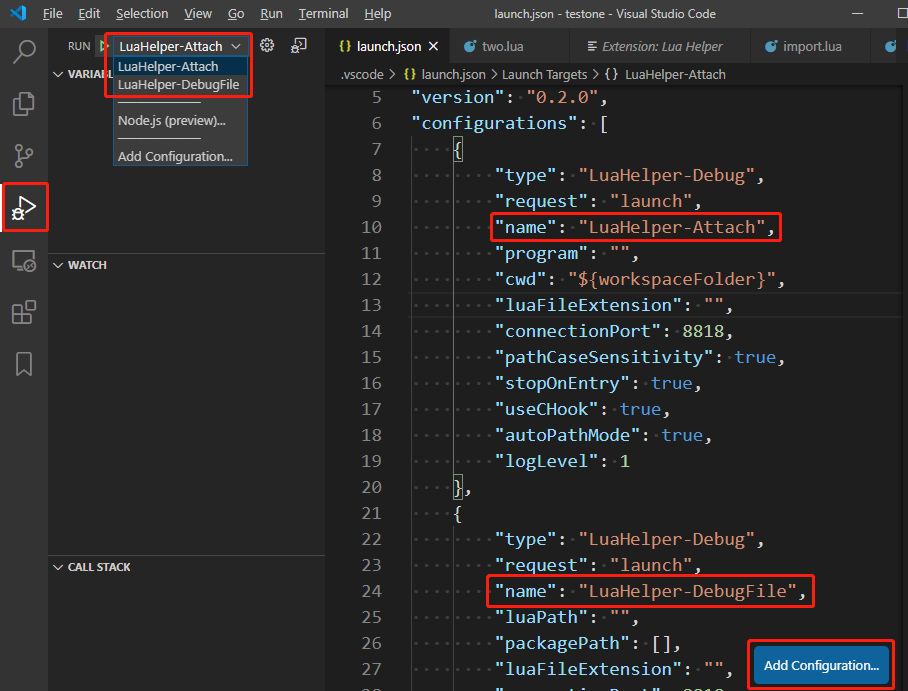The width and height of the screenshot is (908, 691).
Task: Open the Go menu
Action: pyautogui.click(x=236, y=13)
